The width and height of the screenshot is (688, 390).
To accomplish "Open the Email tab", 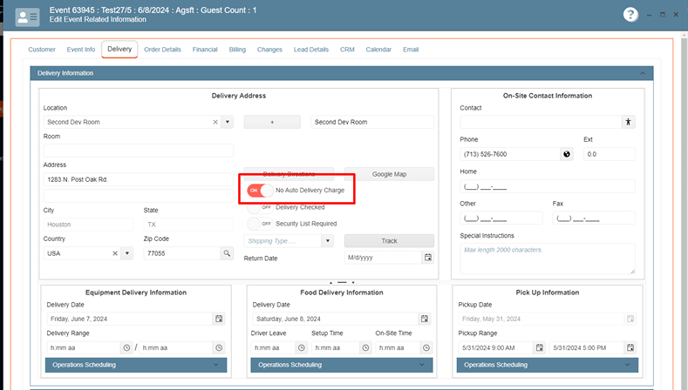I will [x=411, y=50].
